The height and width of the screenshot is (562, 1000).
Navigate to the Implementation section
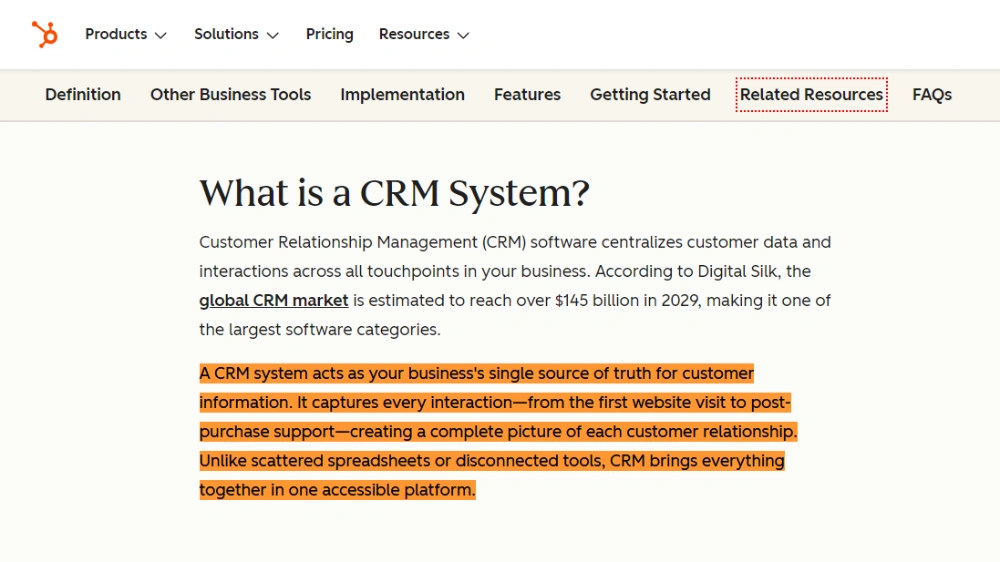coord(402,95)
